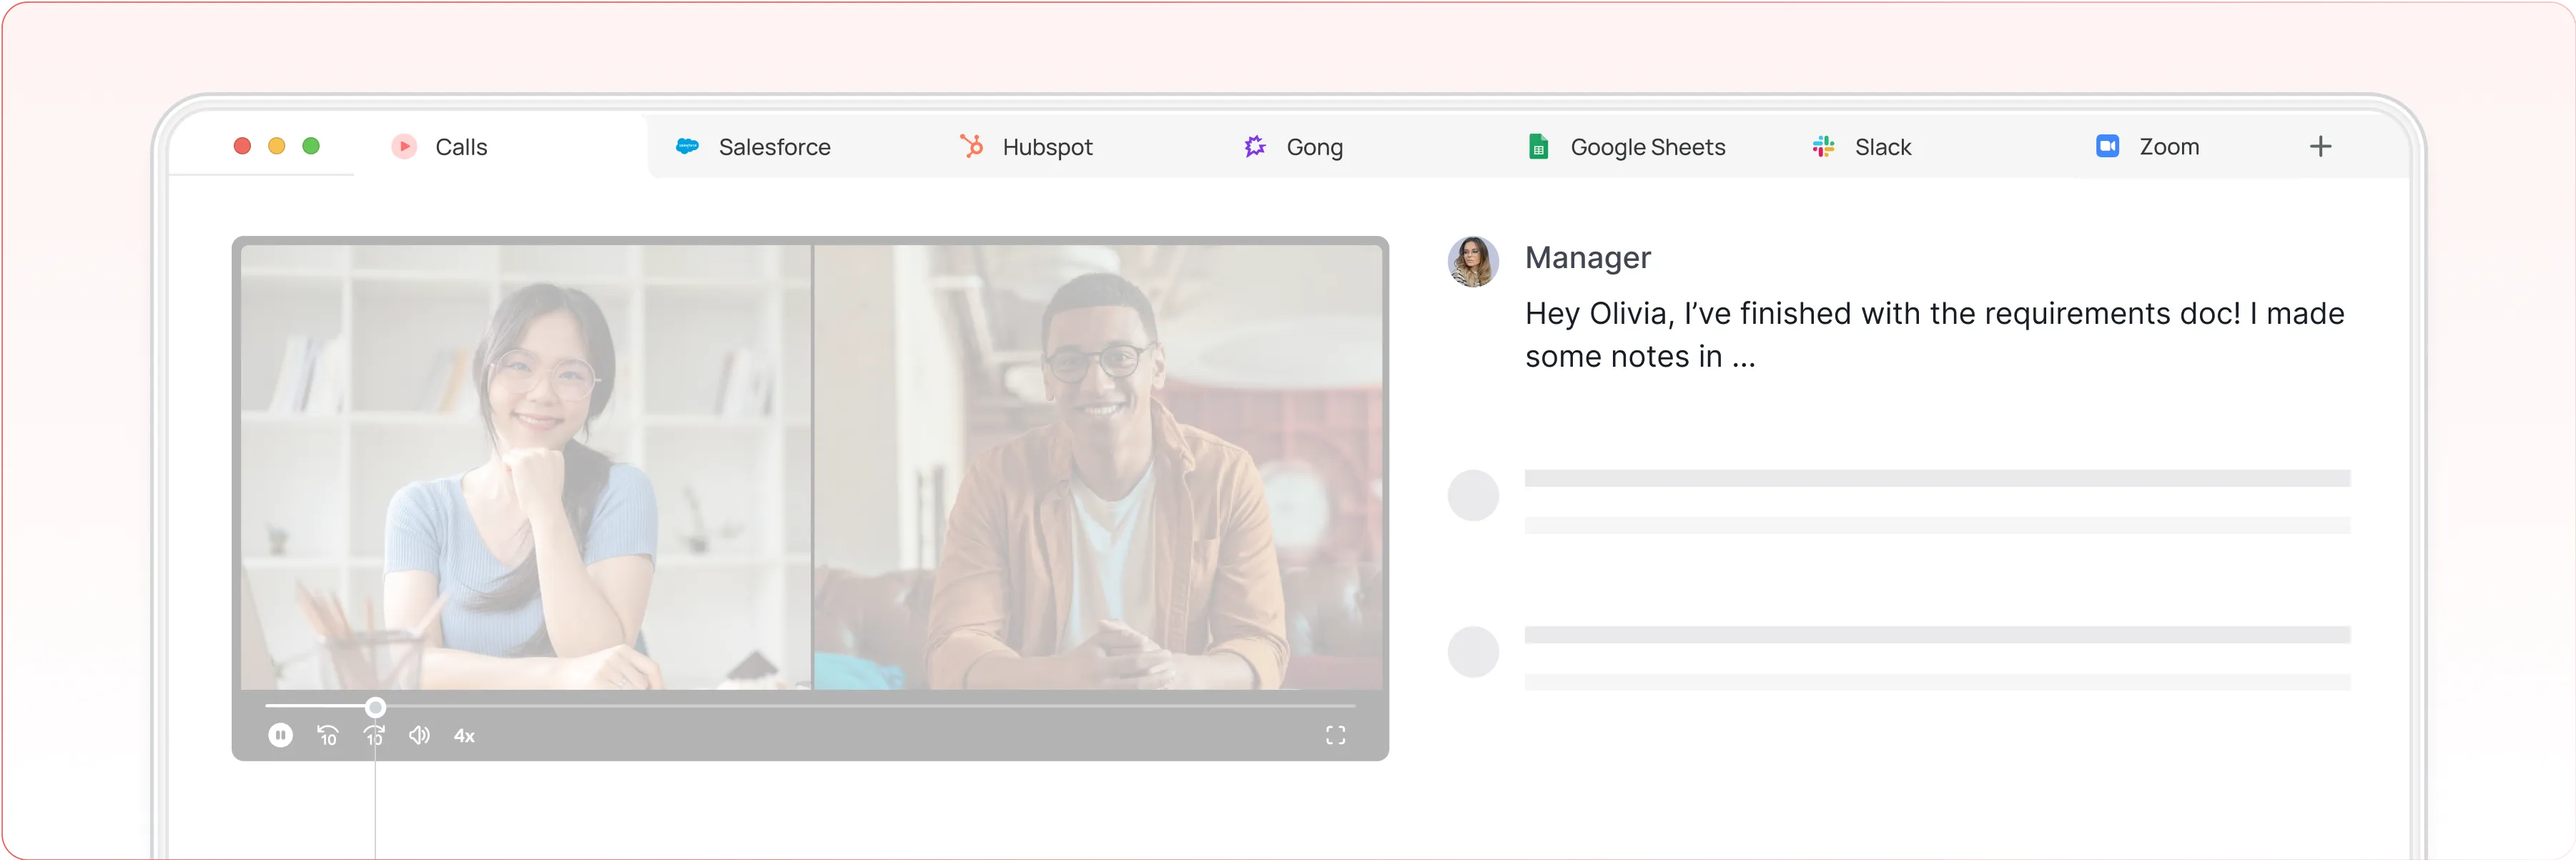
Task: Click the green maximize dot
Action: click(311, 146)
